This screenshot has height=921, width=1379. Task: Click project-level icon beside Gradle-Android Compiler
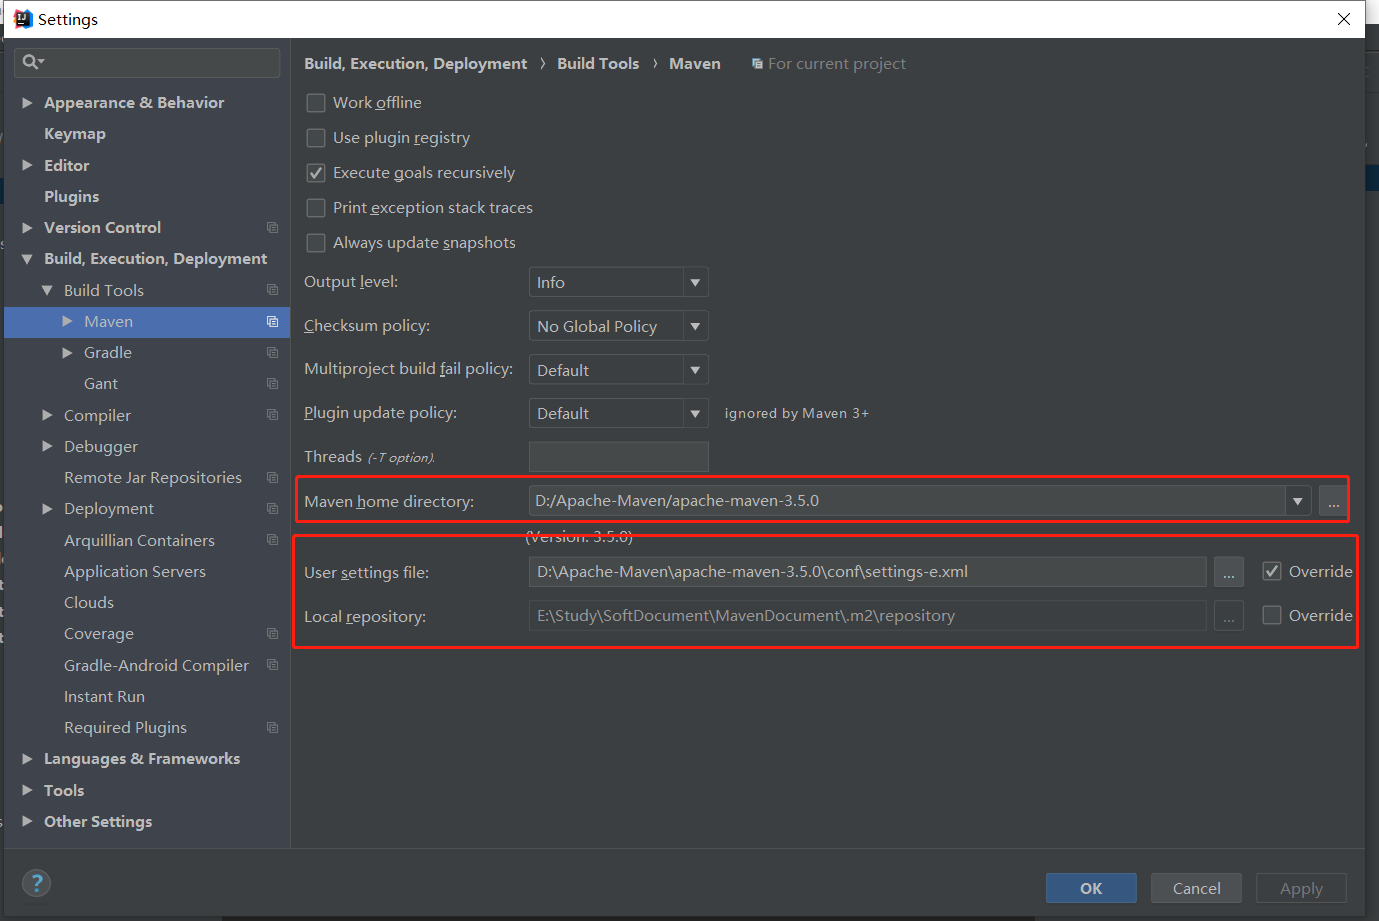click(272, 665)
